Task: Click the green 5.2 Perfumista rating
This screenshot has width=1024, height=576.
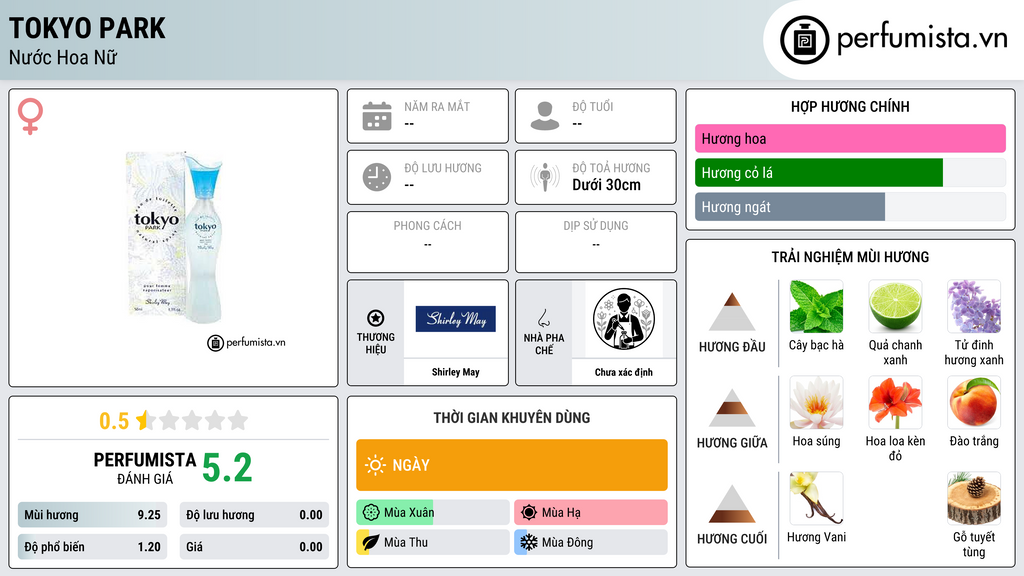Action: click(x=227, y=468)
